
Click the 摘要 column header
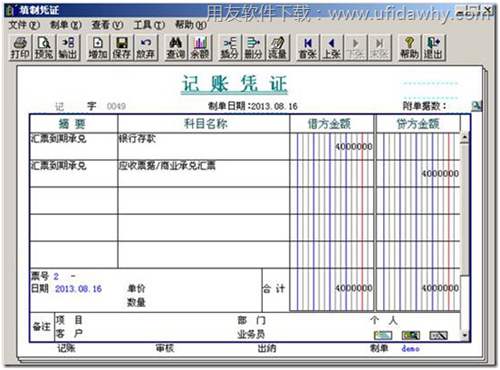73,124
